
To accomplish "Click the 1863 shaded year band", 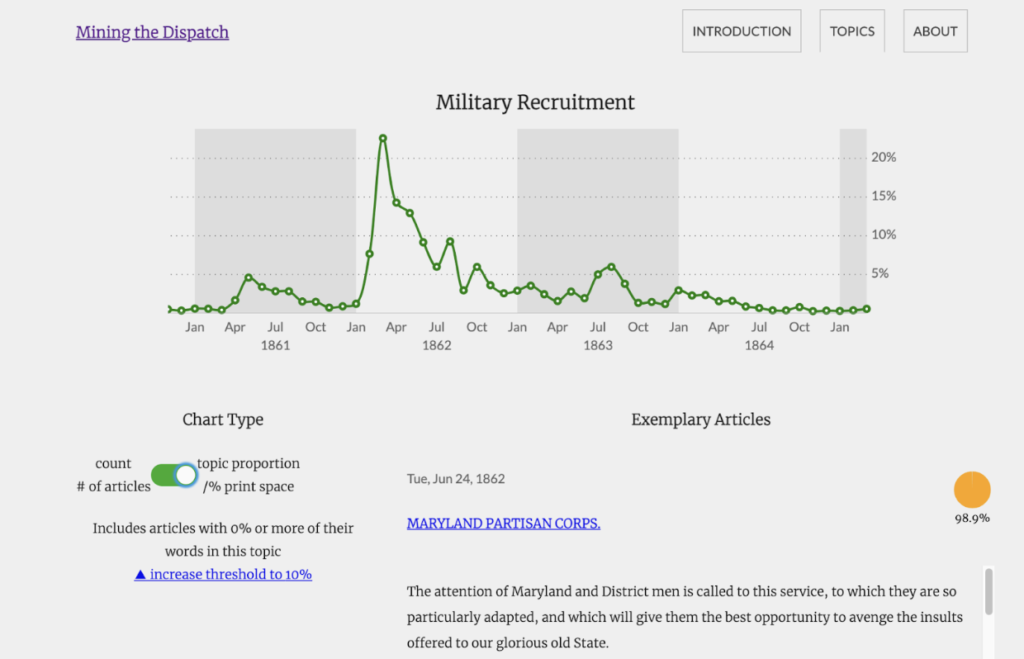I will click(x=598, y=221).
